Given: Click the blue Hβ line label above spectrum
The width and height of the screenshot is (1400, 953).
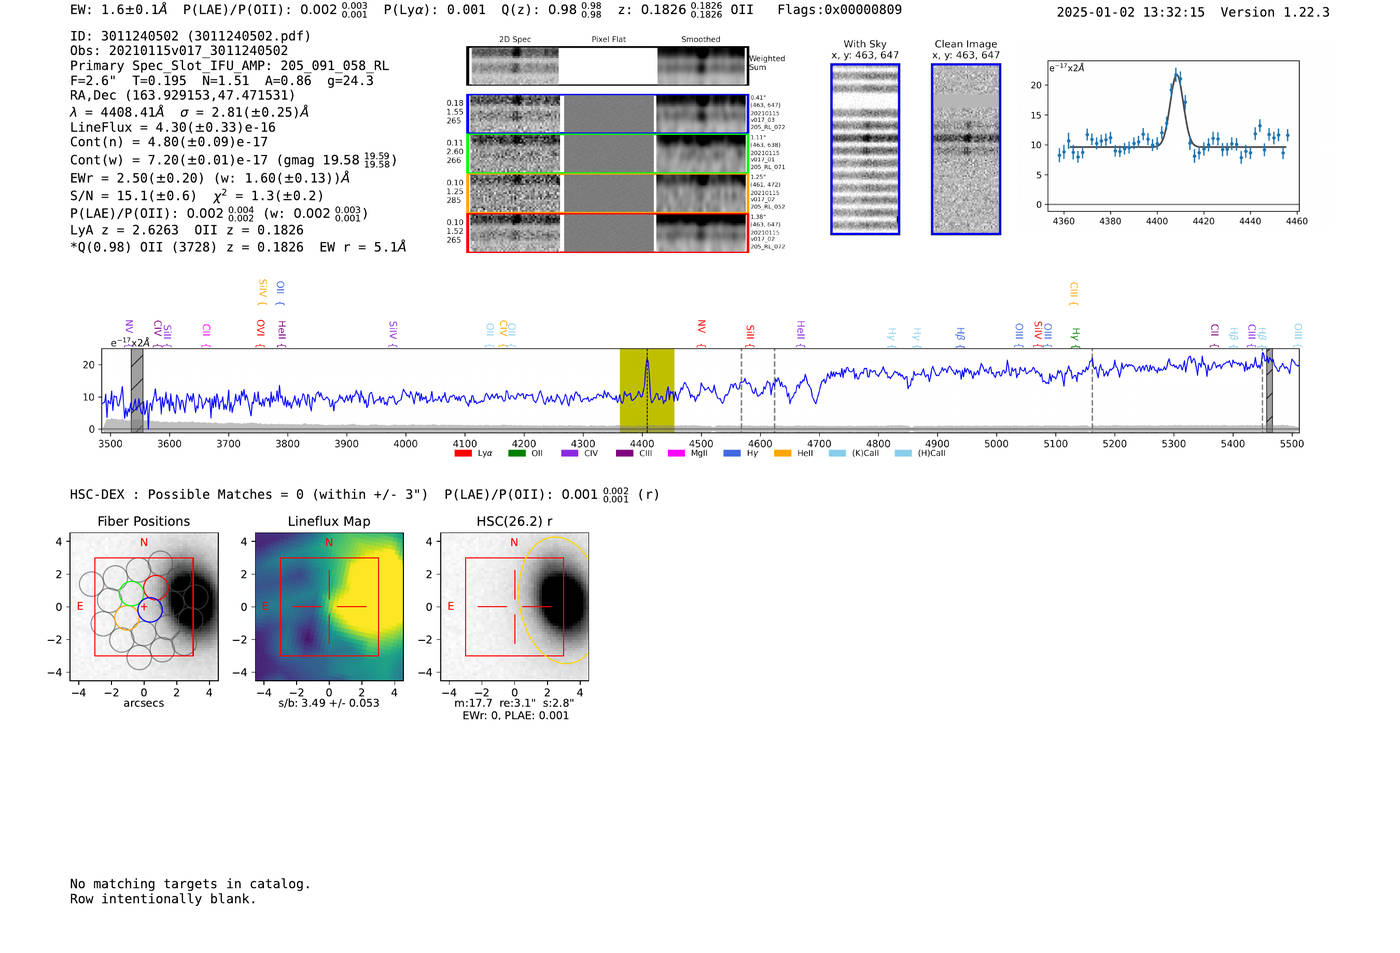Looking at the screenshot, I should click(960, 337).
